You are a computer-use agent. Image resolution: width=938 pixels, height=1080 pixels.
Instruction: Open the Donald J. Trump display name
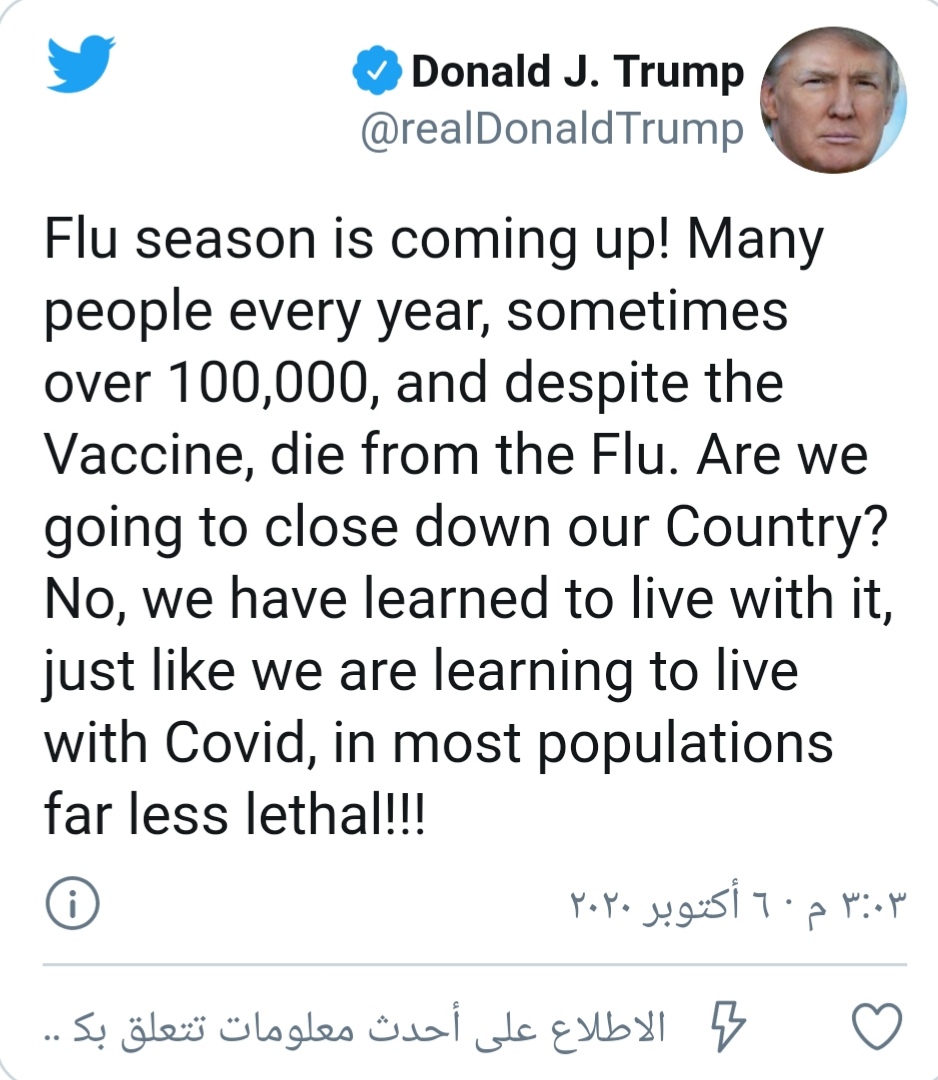point(577,72)
